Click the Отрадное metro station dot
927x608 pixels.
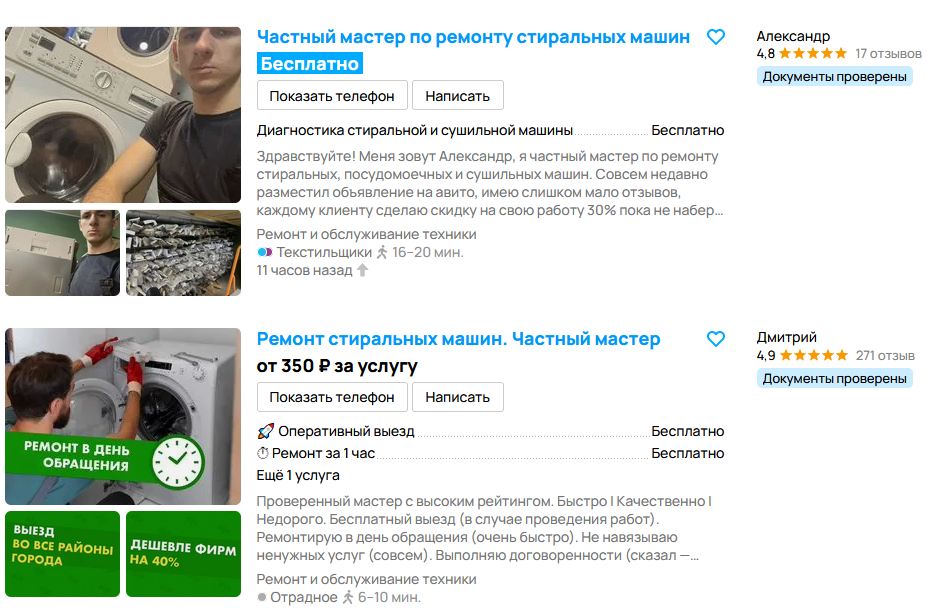point(262,597)
